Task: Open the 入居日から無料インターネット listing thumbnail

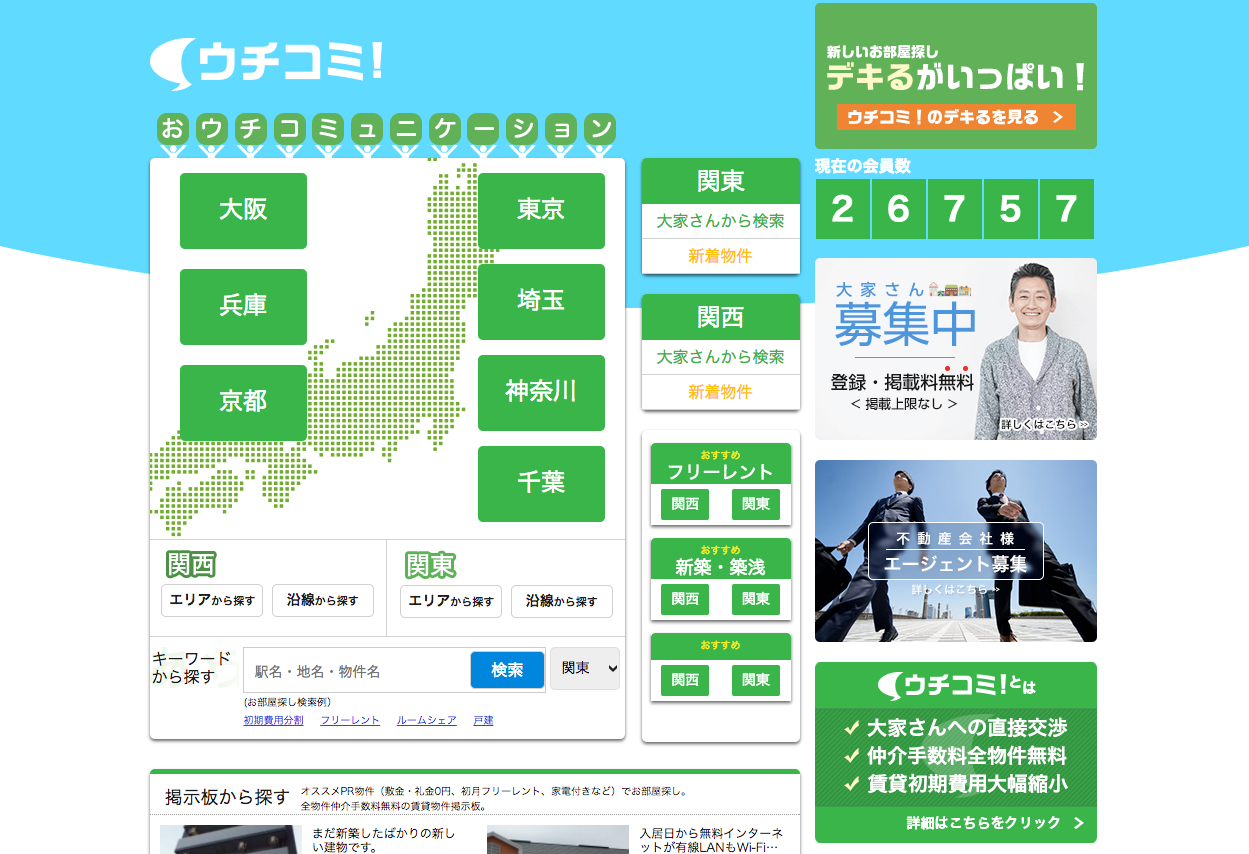Action: 558,839
